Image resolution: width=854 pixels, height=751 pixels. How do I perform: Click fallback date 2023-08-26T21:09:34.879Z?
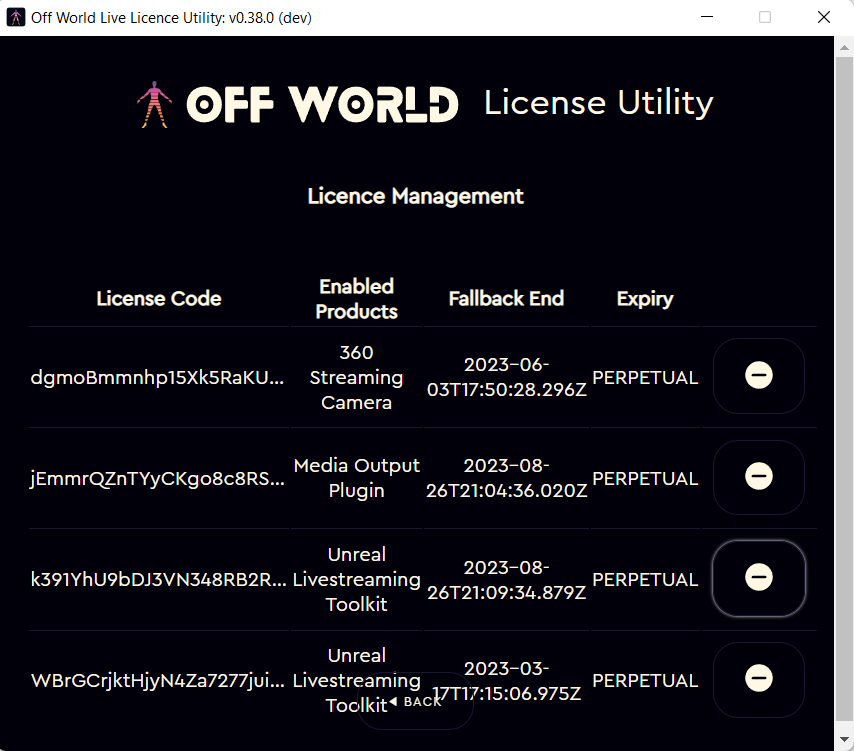click(507, 579)
